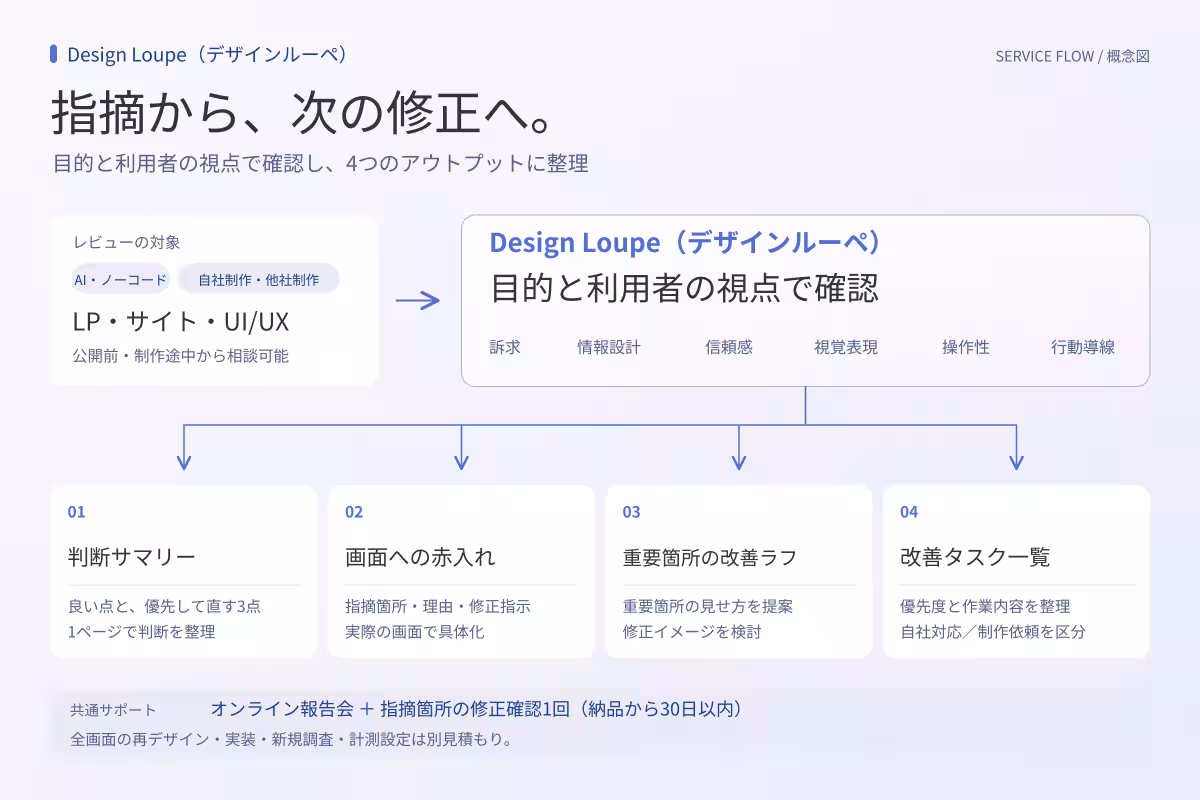Viewport: 1200px width, 800px height.
Task: Click the '共通サポート' label
Action: click(113, 710)
